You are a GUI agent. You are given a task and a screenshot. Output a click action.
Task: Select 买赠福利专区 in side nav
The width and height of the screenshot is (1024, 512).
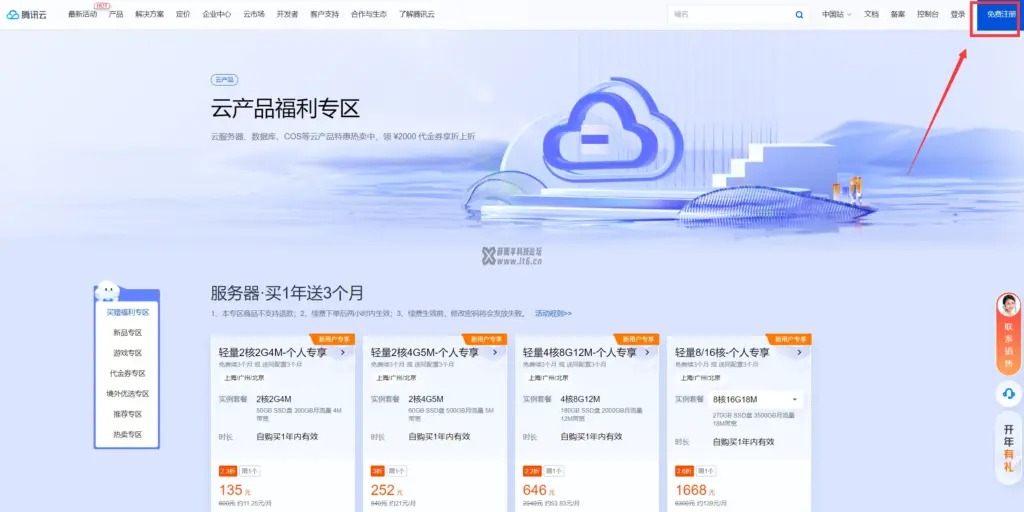pos(127,312)
